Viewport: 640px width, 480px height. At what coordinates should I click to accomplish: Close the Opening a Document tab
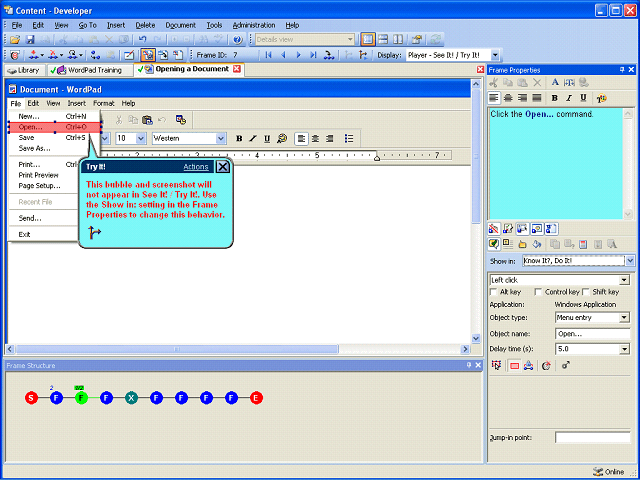[x=236, y=69]
